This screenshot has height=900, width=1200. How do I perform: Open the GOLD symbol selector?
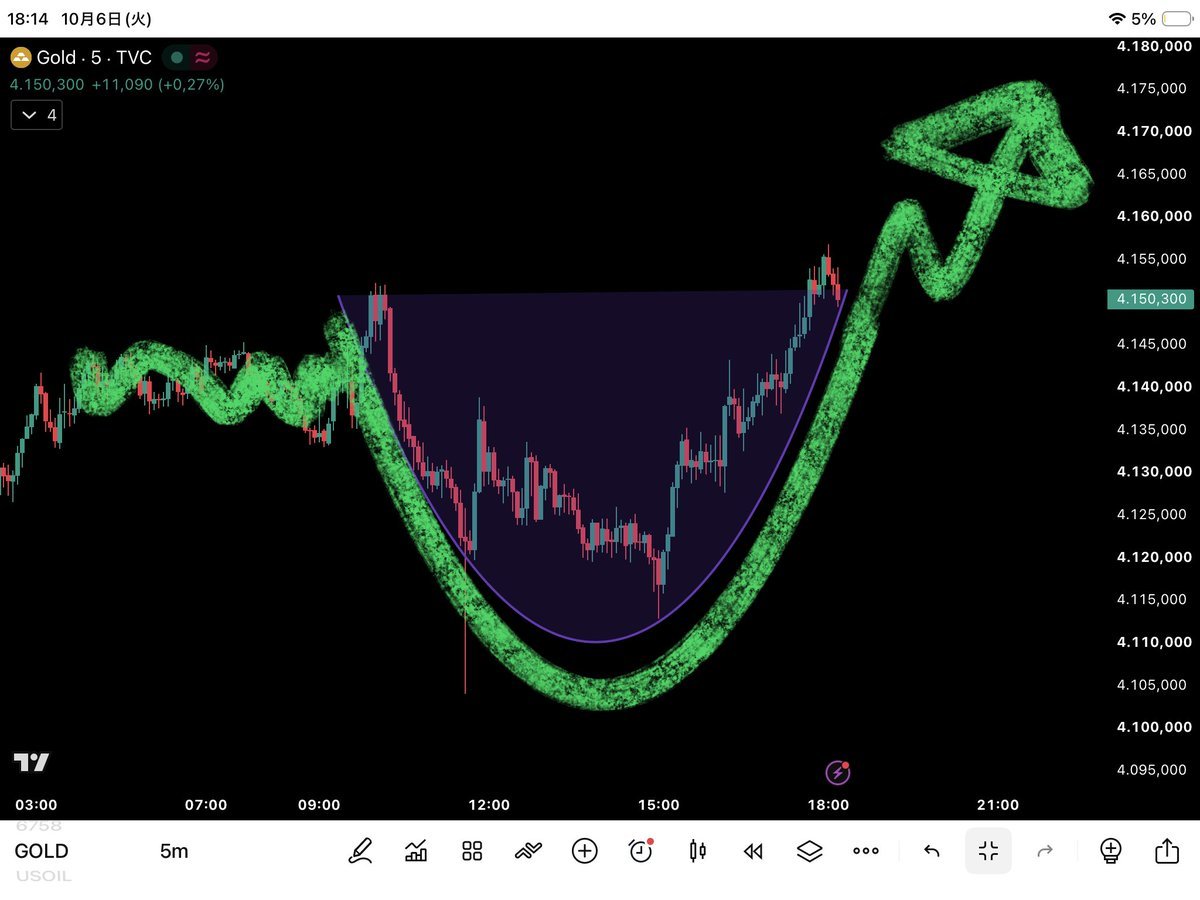[x=41, y=851]
